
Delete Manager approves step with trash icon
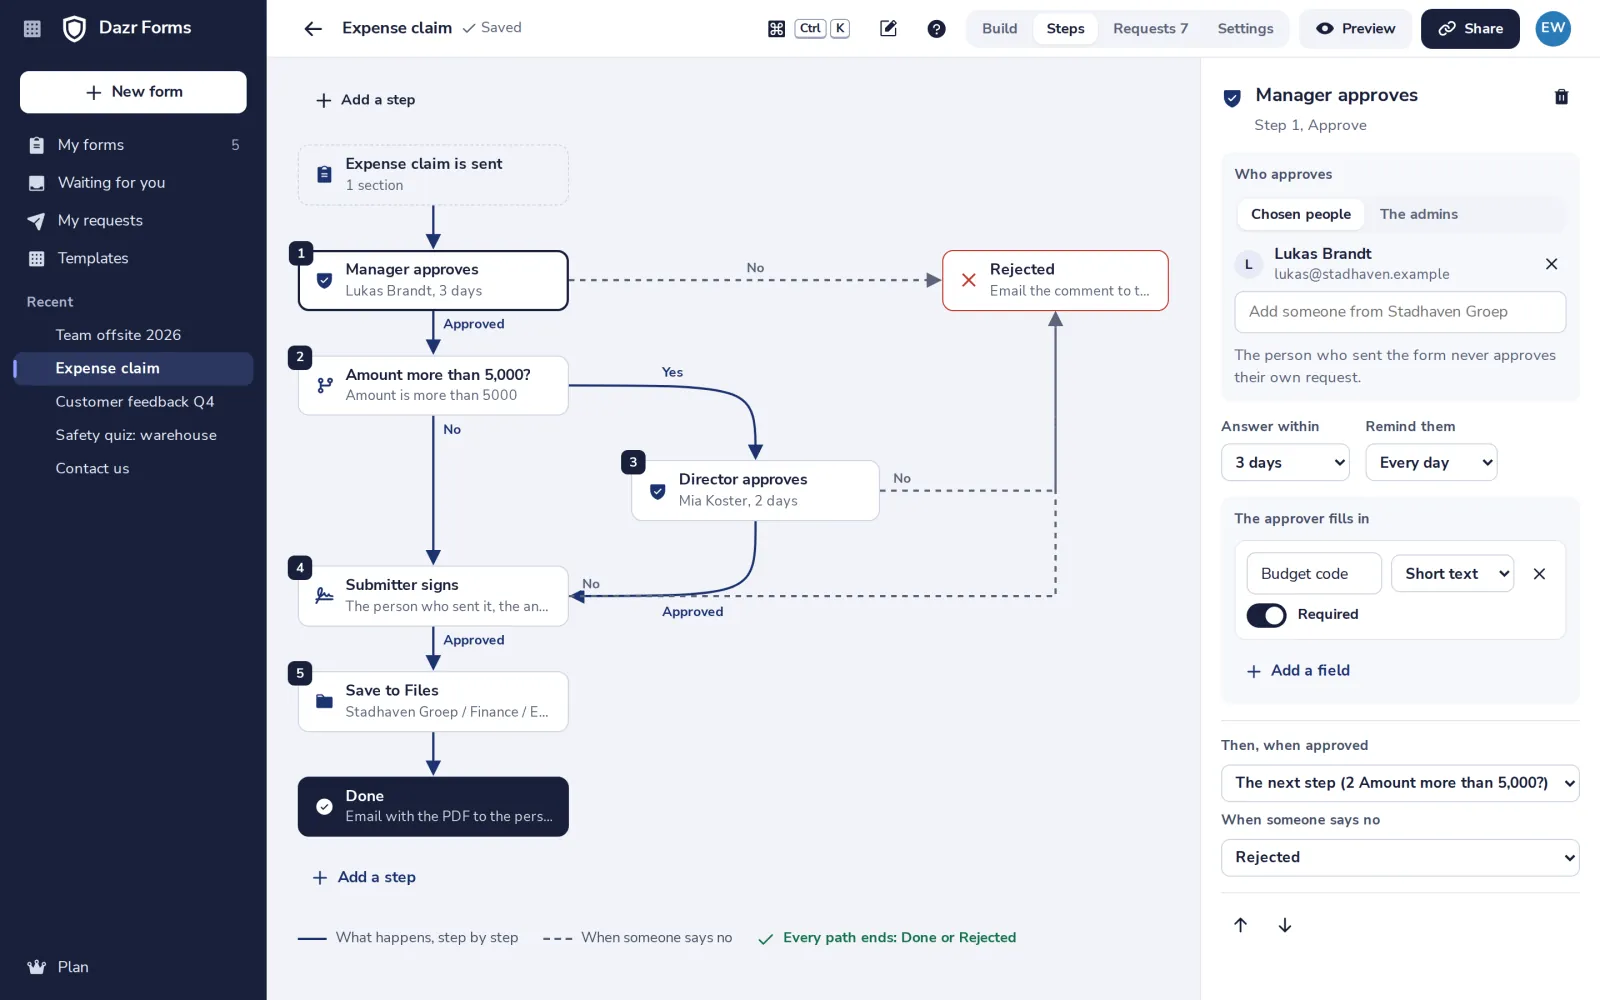pos(1561,97)
